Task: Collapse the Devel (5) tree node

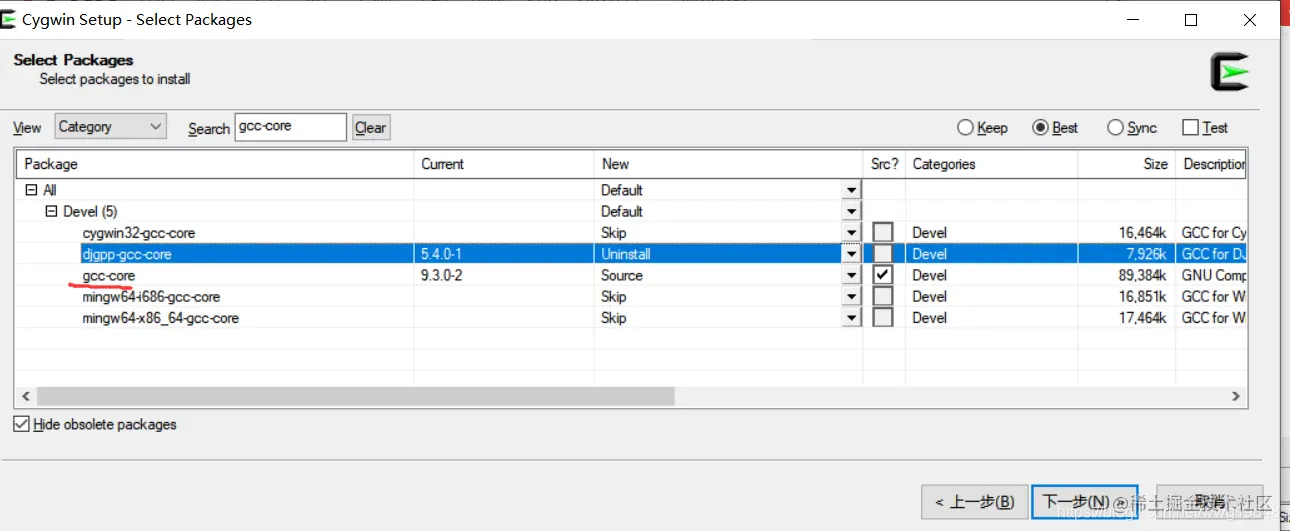Action: (51, 211)
